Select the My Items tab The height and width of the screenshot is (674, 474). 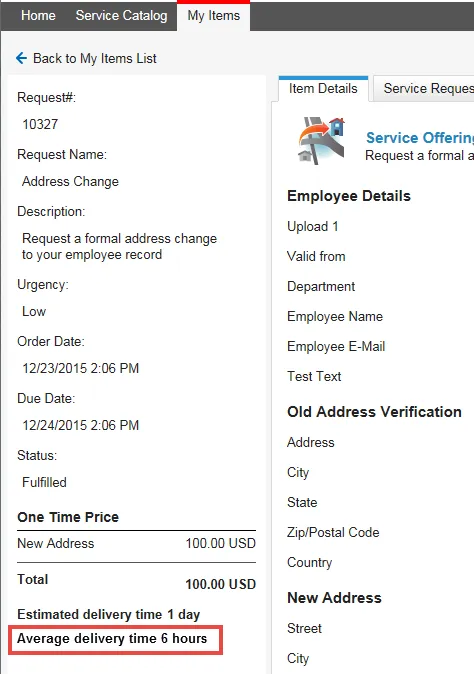click(x=214, y=15)
